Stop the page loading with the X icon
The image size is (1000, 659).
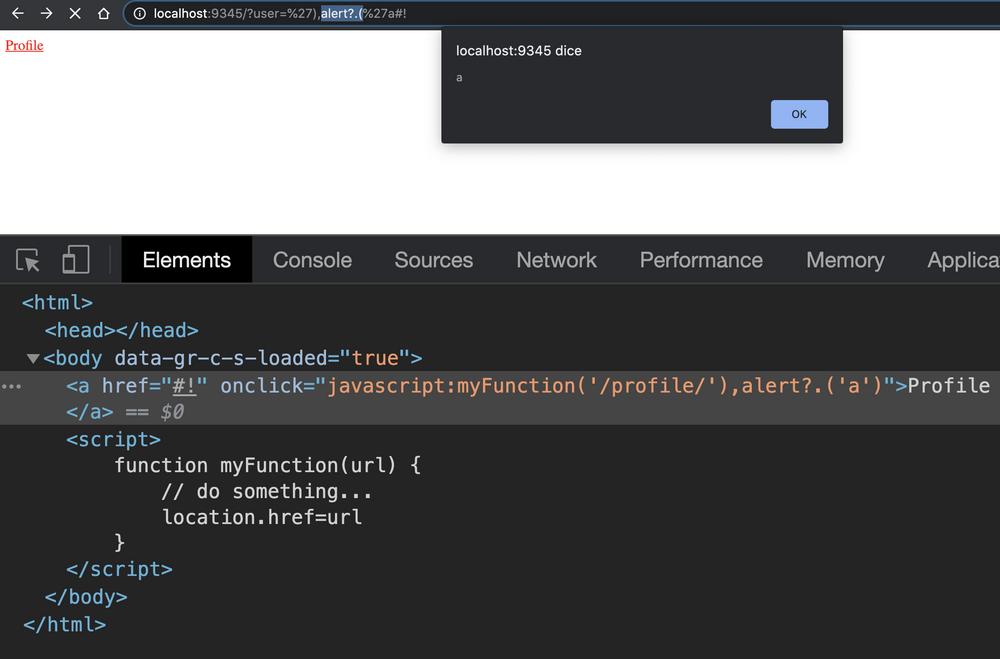point(76,14)
